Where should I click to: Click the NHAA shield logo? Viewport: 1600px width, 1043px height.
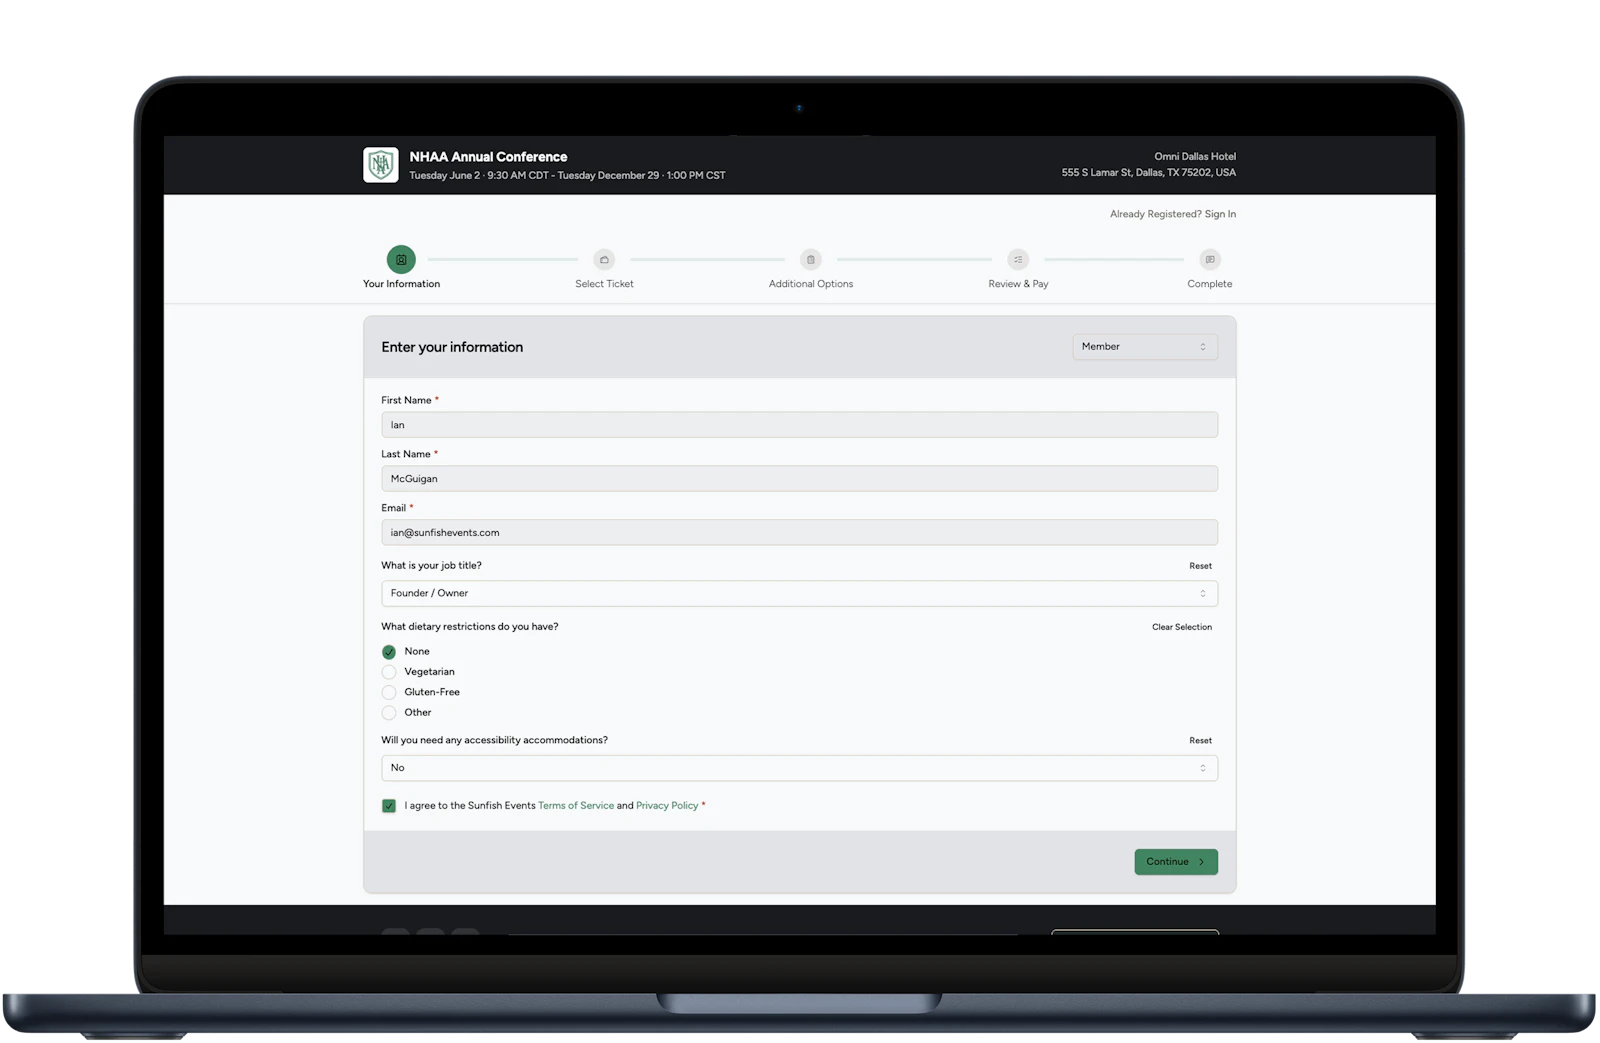[380, 165]
